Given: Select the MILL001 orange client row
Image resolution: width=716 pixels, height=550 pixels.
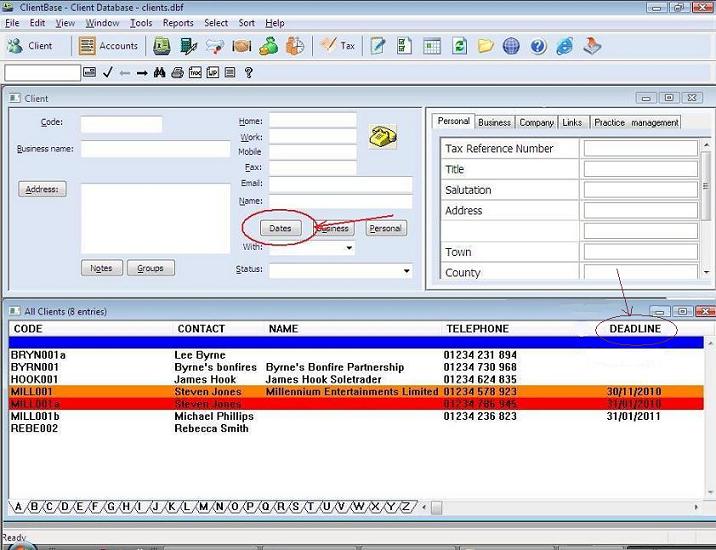Looking at the screenshot, I should pyautogui.click(x=356, y=391).
